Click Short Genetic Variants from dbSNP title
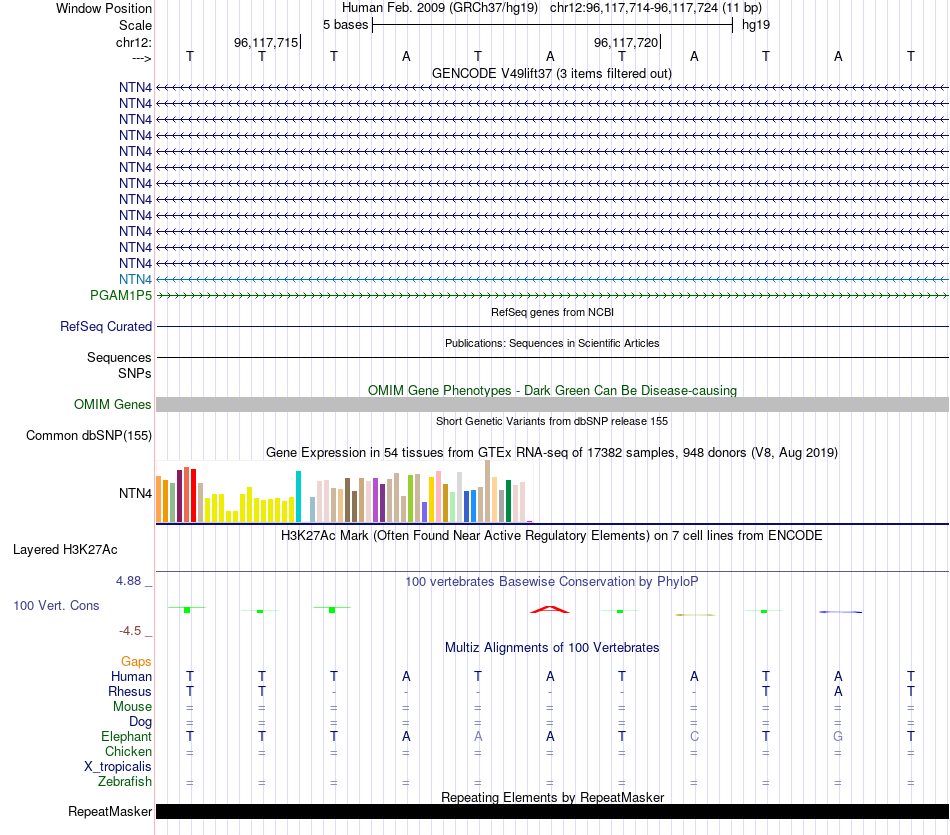This screenshot has height=835, width=950. pos(552,421)
